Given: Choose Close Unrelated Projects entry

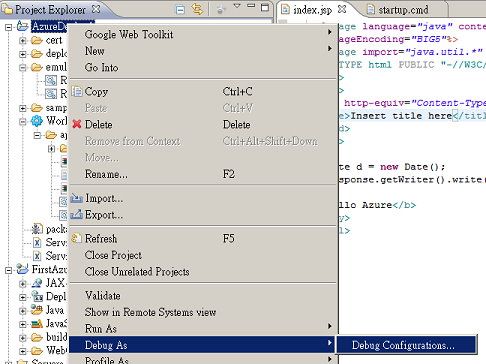Looking at the screenshot, I should (x=203, y=272).
